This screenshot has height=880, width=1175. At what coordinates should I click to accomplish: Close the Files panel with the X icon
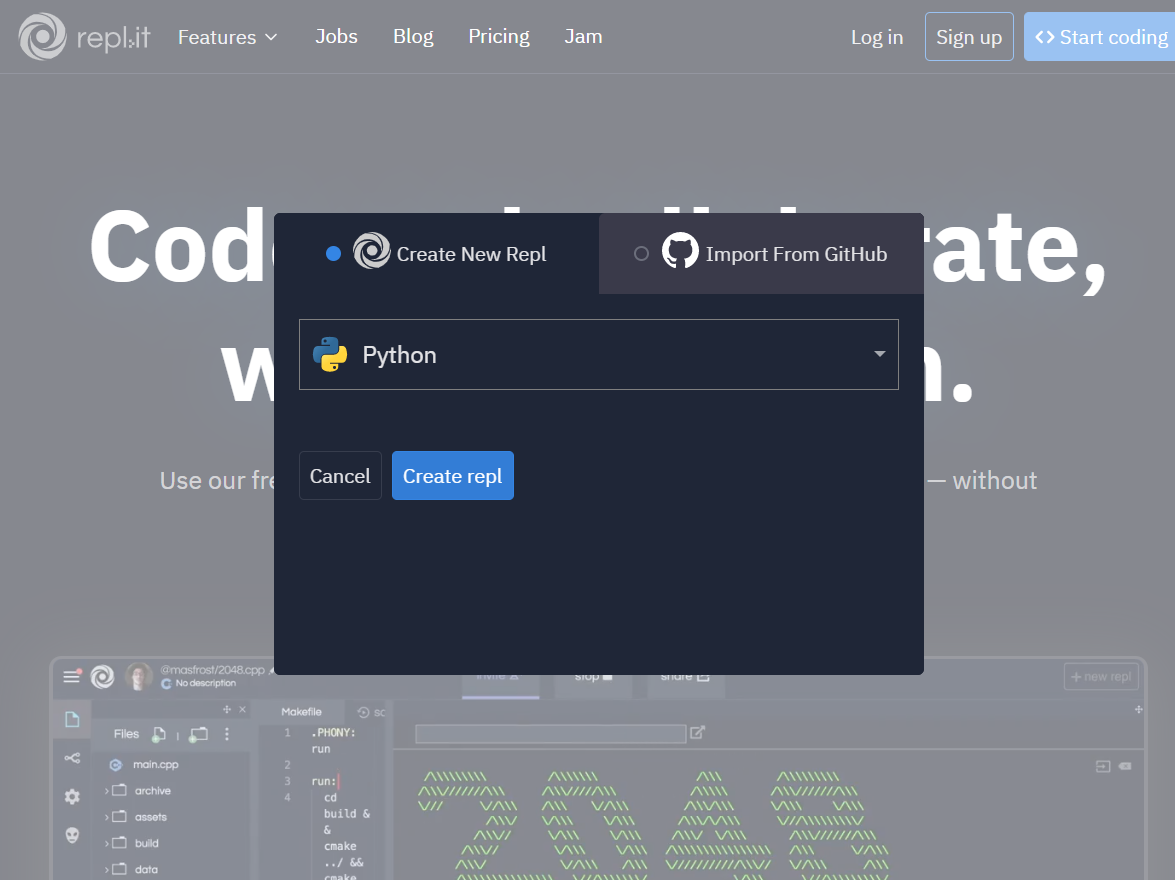click(242, 709)
